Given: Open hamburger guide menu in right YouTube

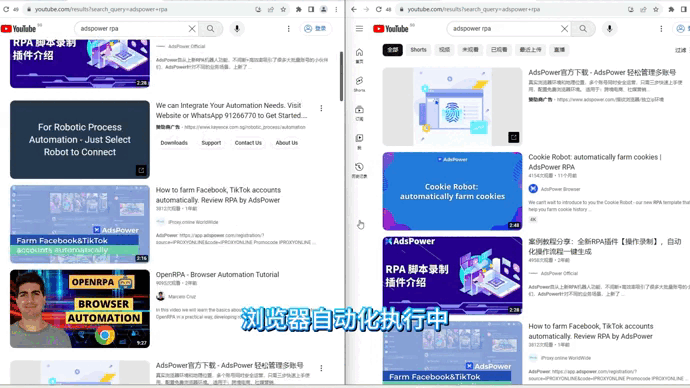Looking at the screenshot, I should point(360,29).
